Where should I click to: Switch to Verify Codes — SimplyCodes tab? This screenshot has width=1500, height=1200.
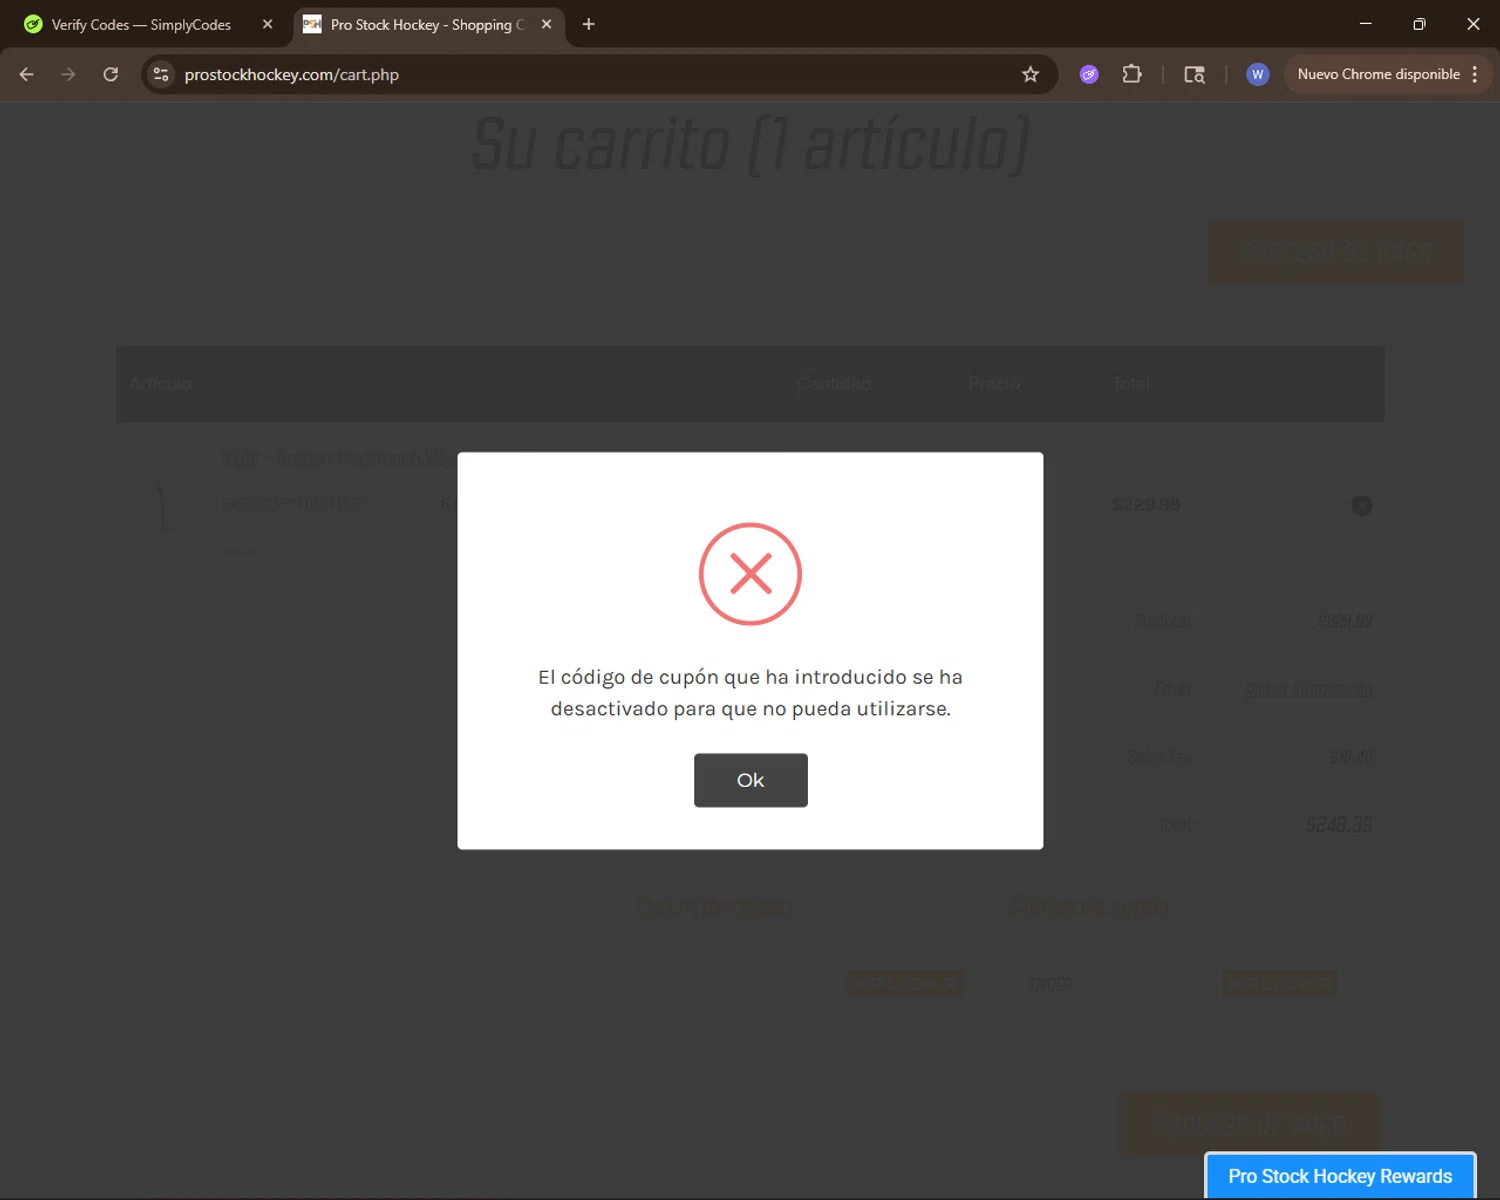point(141,24)
